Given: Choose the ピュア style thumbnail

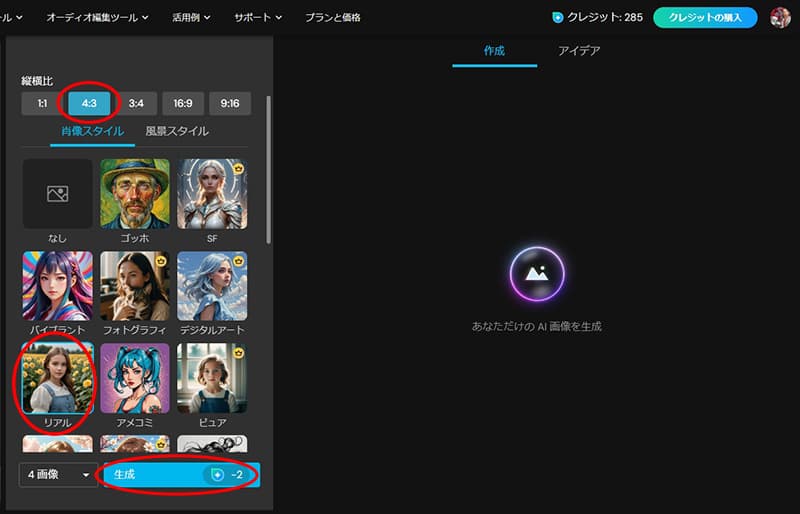Looking at the screenshot, I should tap(212, 378).
